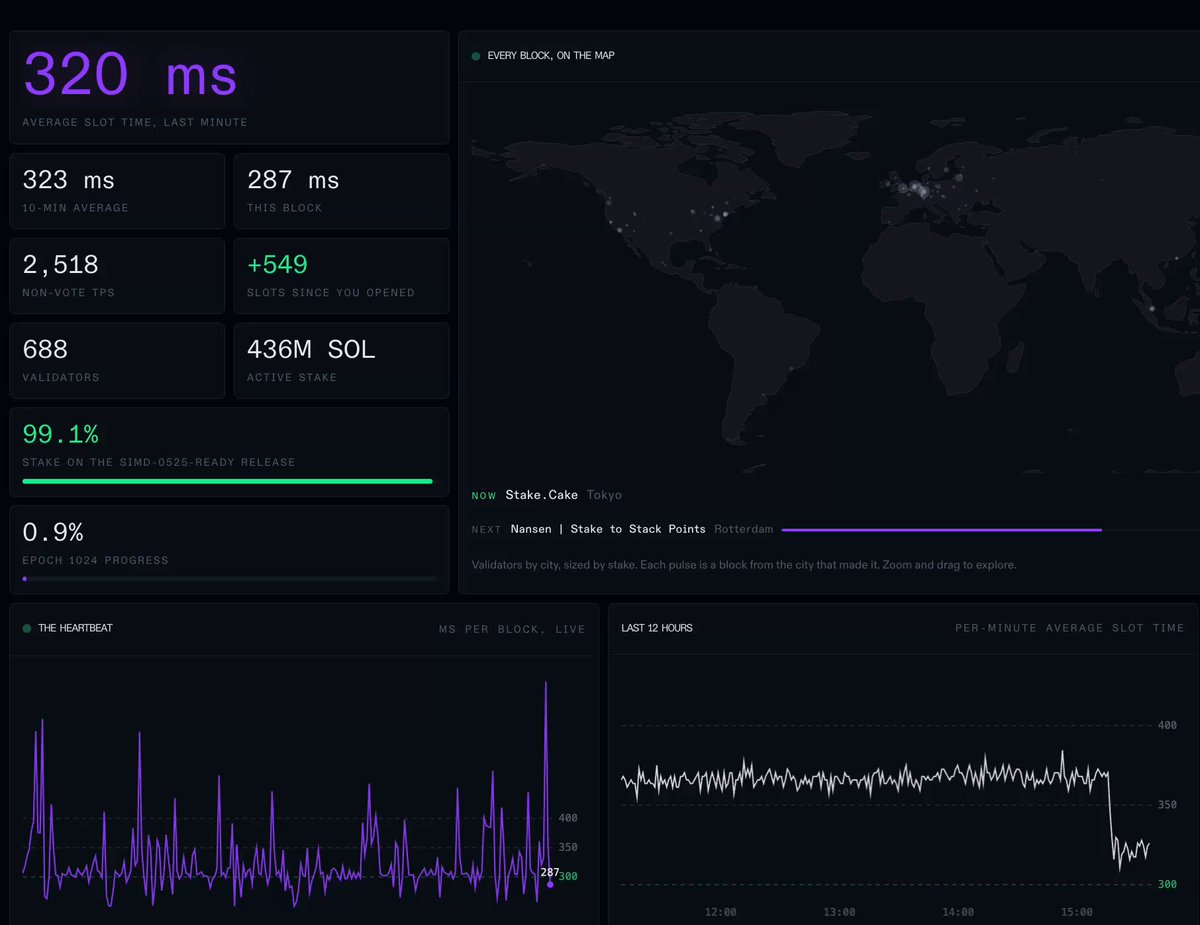1200x925 pixels.
Task: Click the "15:00" time axis label
Action: tap(1077, 912)
